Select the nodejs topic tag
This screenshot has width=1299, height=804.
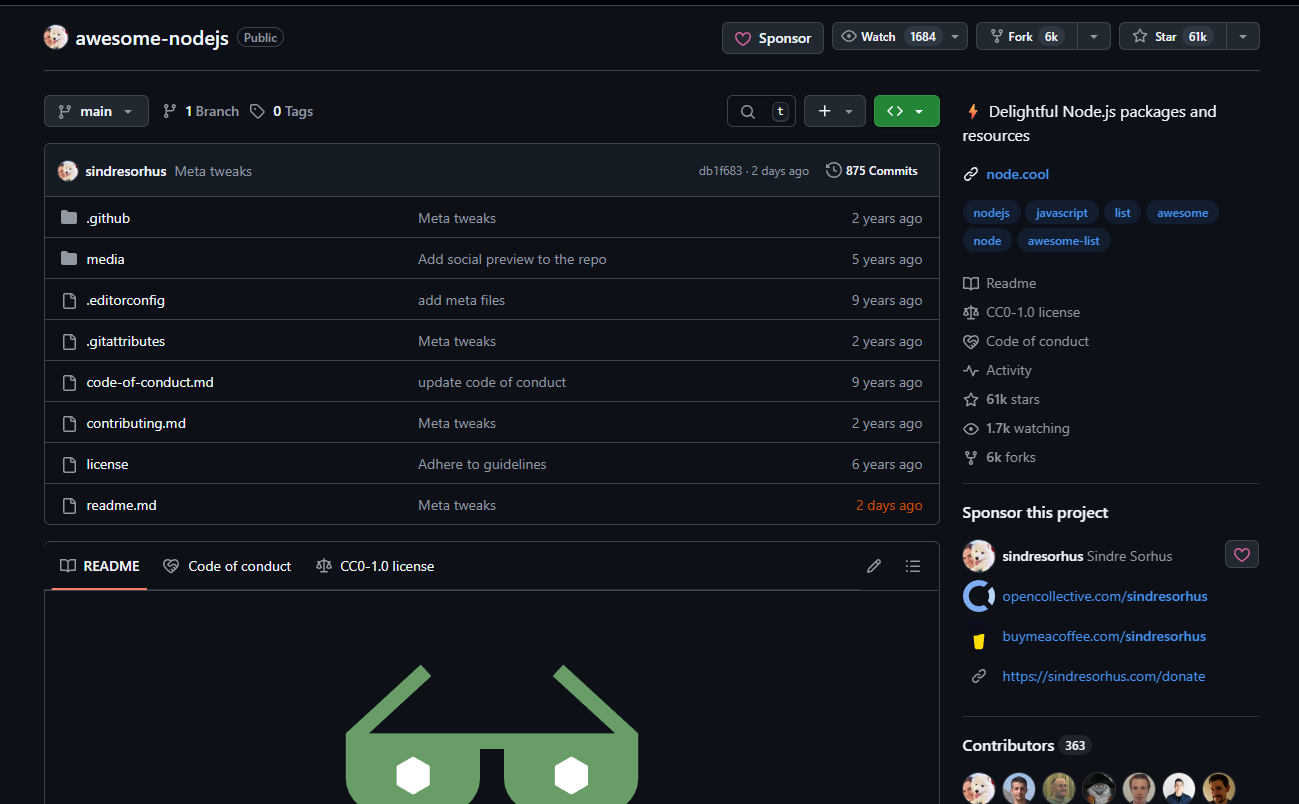point(991,213)
